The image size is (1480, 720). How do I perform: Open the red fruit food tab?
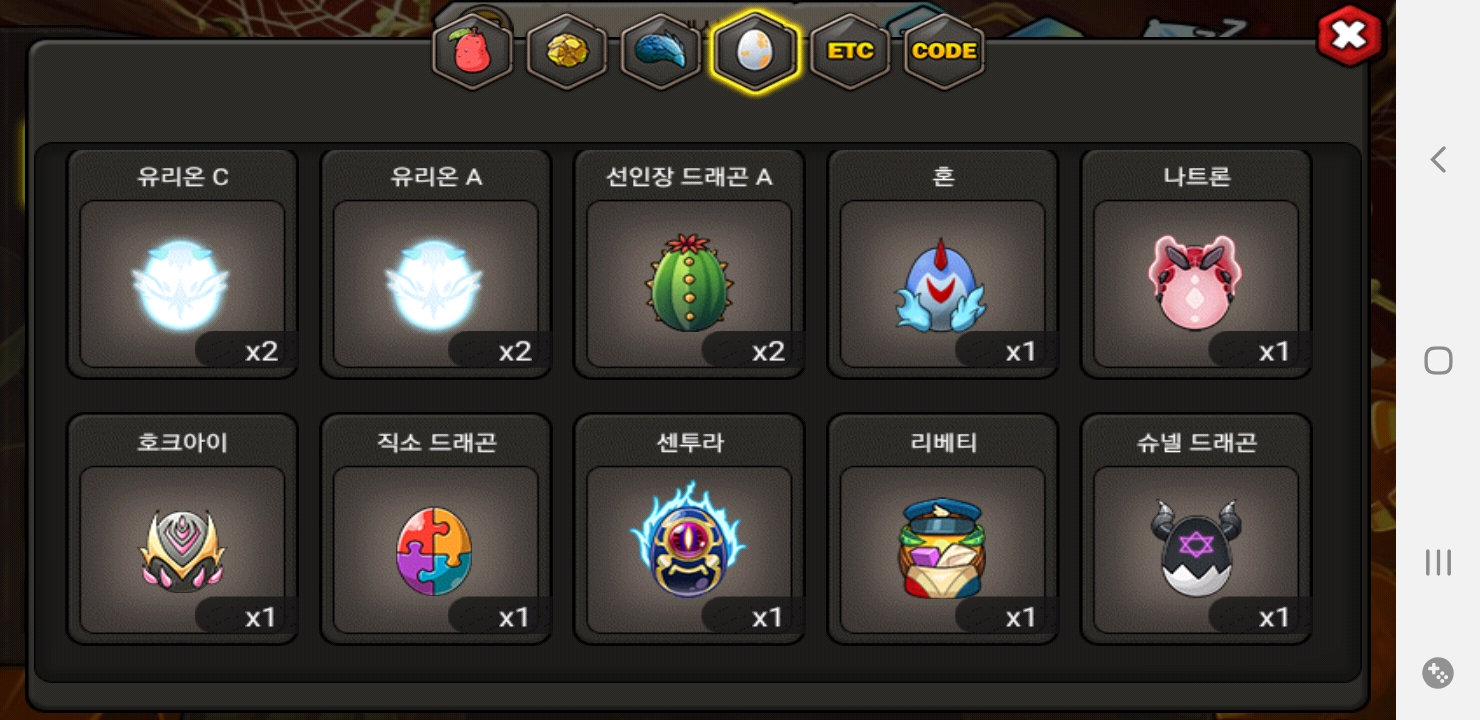[x=472, y=51]
